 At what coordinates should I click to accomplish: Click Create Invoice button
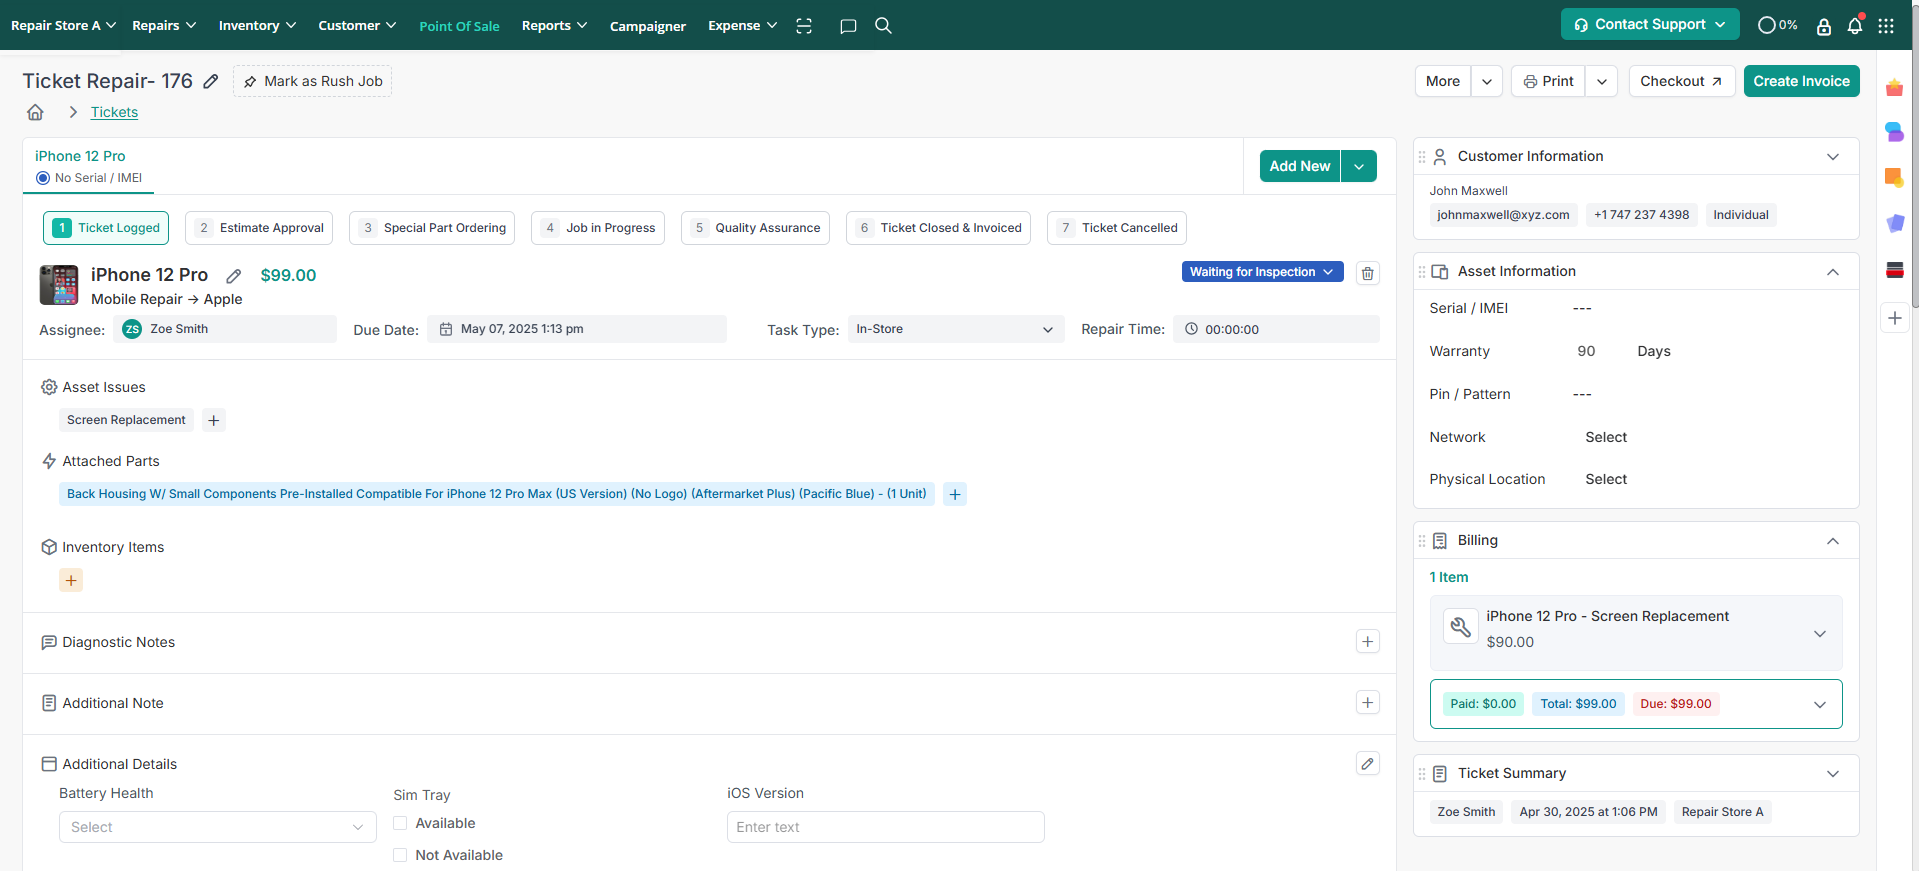[1801, 81]
